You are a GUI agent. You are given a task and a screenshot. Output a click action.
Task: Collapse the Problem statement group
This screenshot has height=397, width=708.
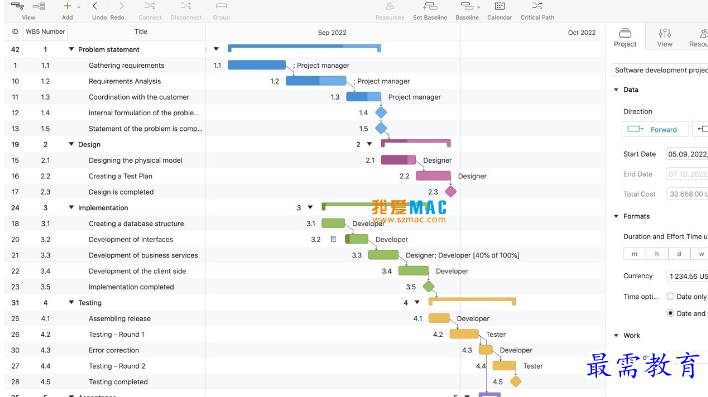tap(71, 49)
